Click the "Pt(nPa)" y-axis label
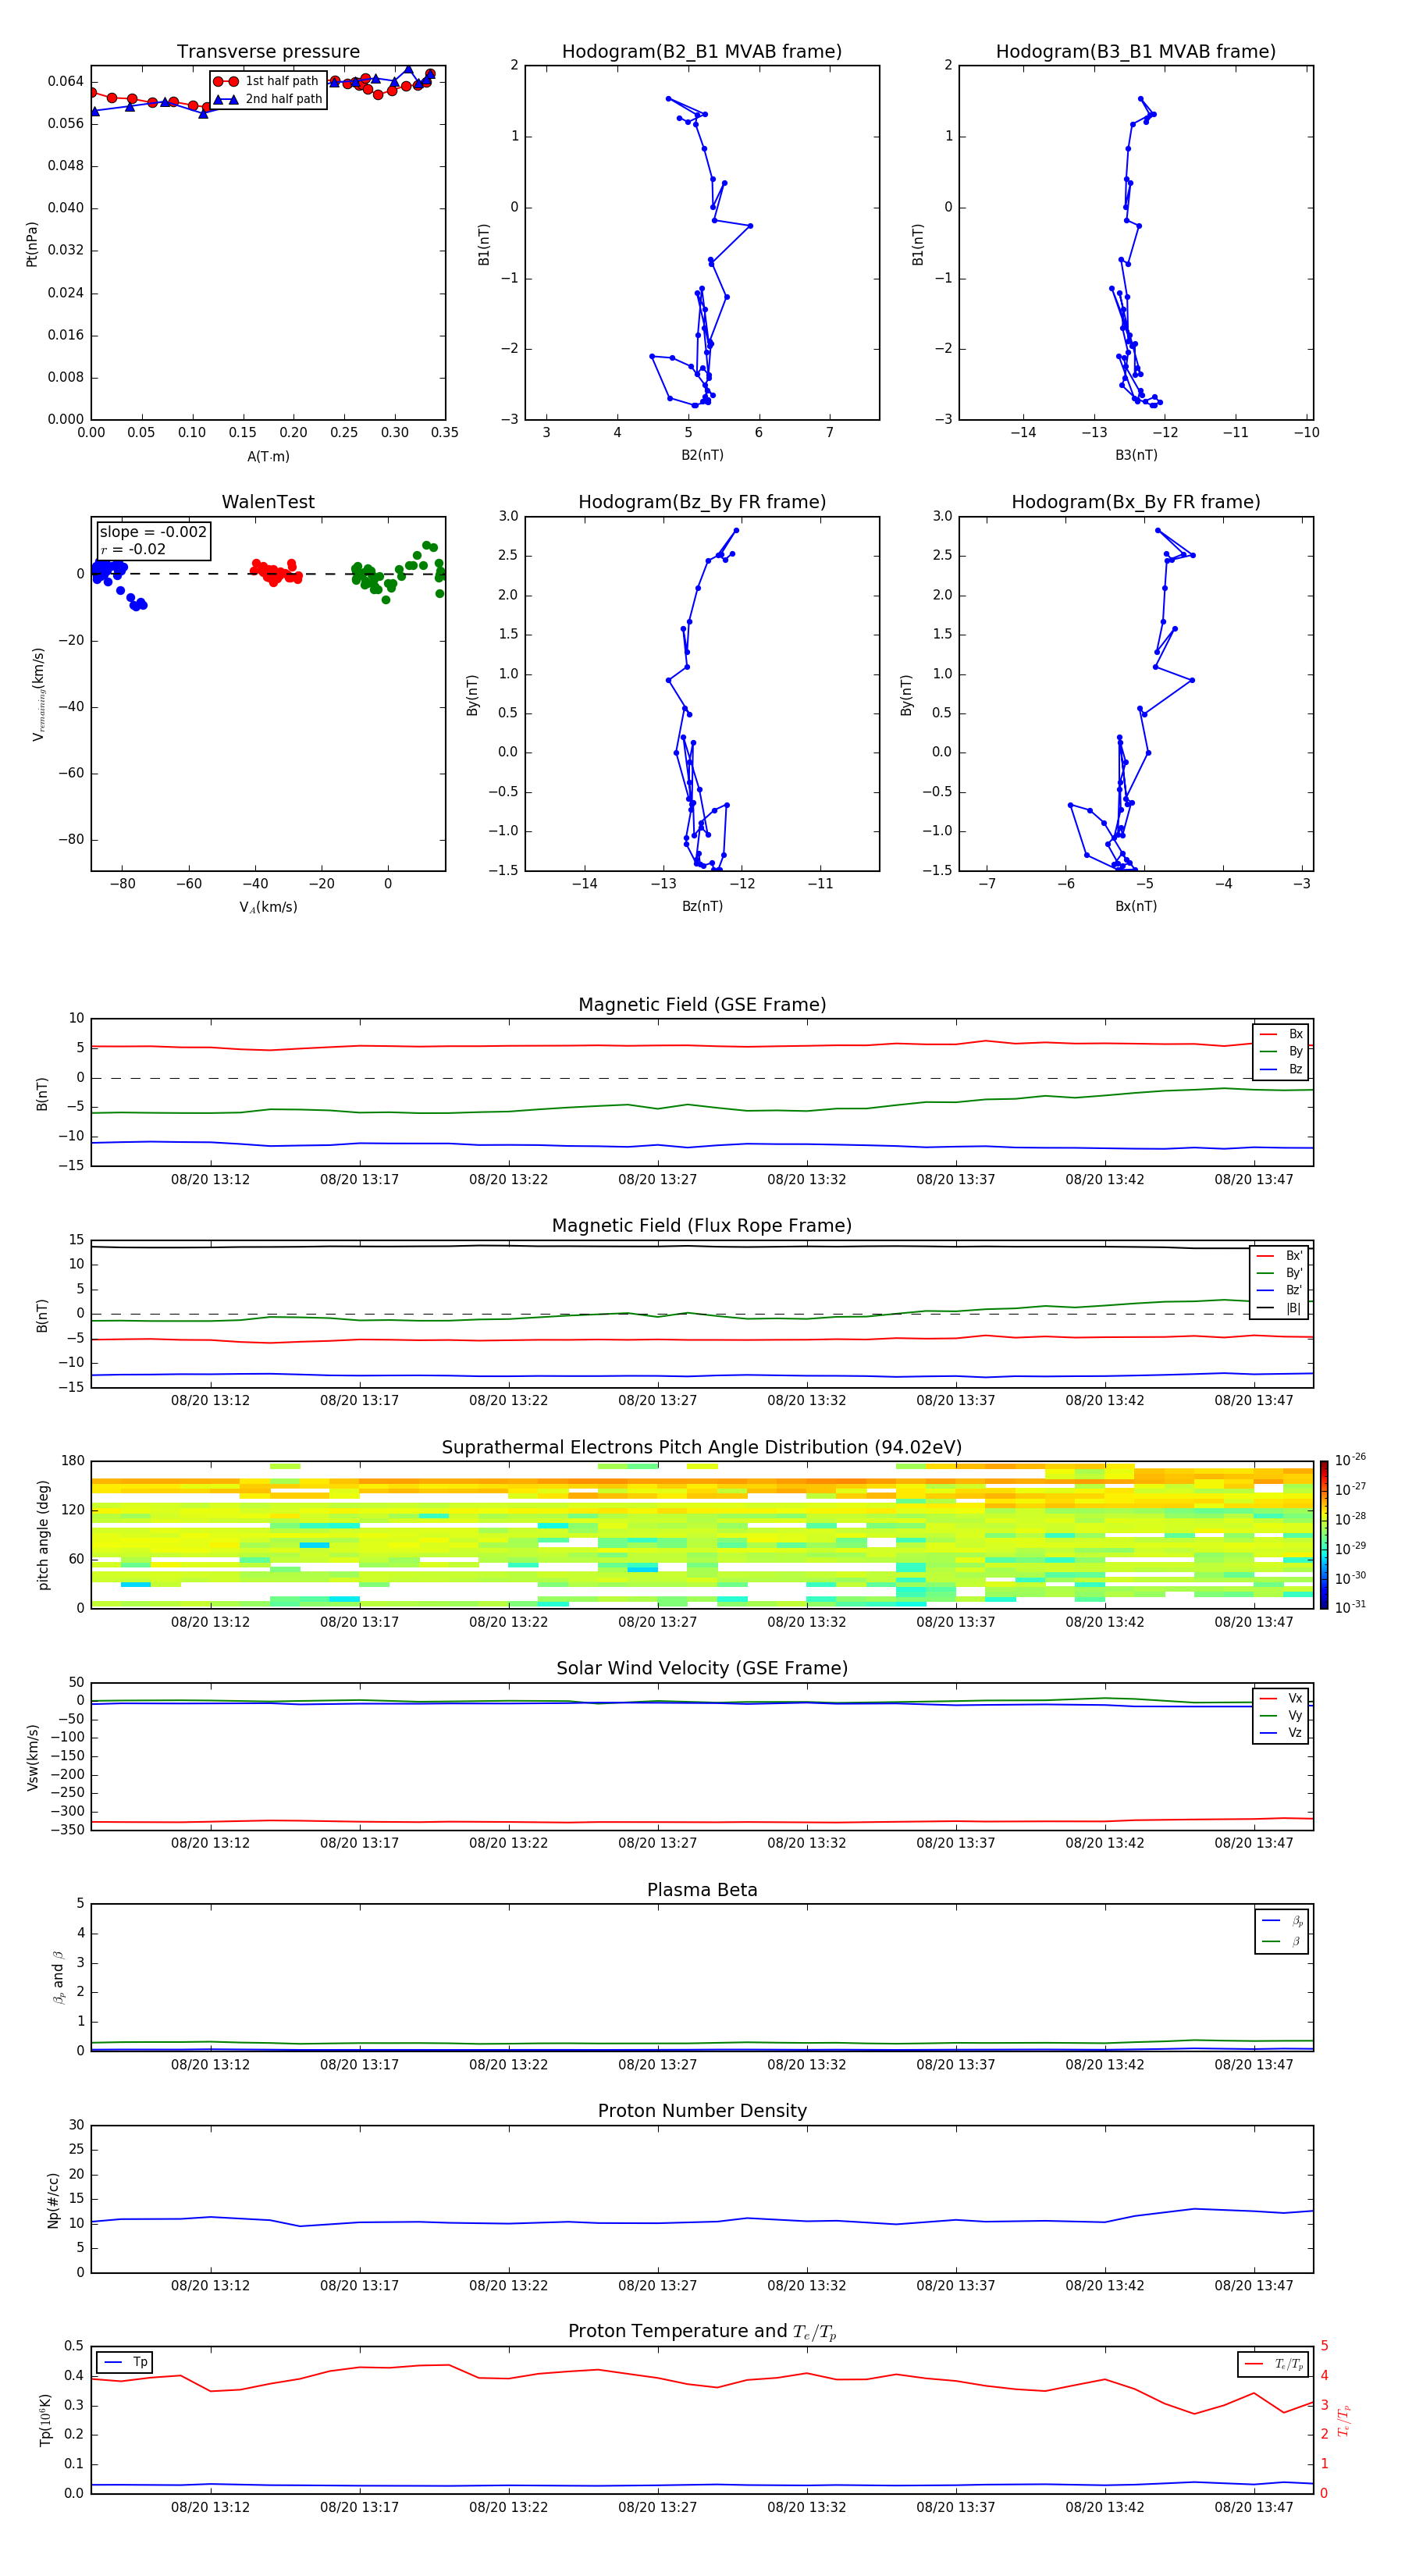 pyautogui.click(x=31, y=243)
